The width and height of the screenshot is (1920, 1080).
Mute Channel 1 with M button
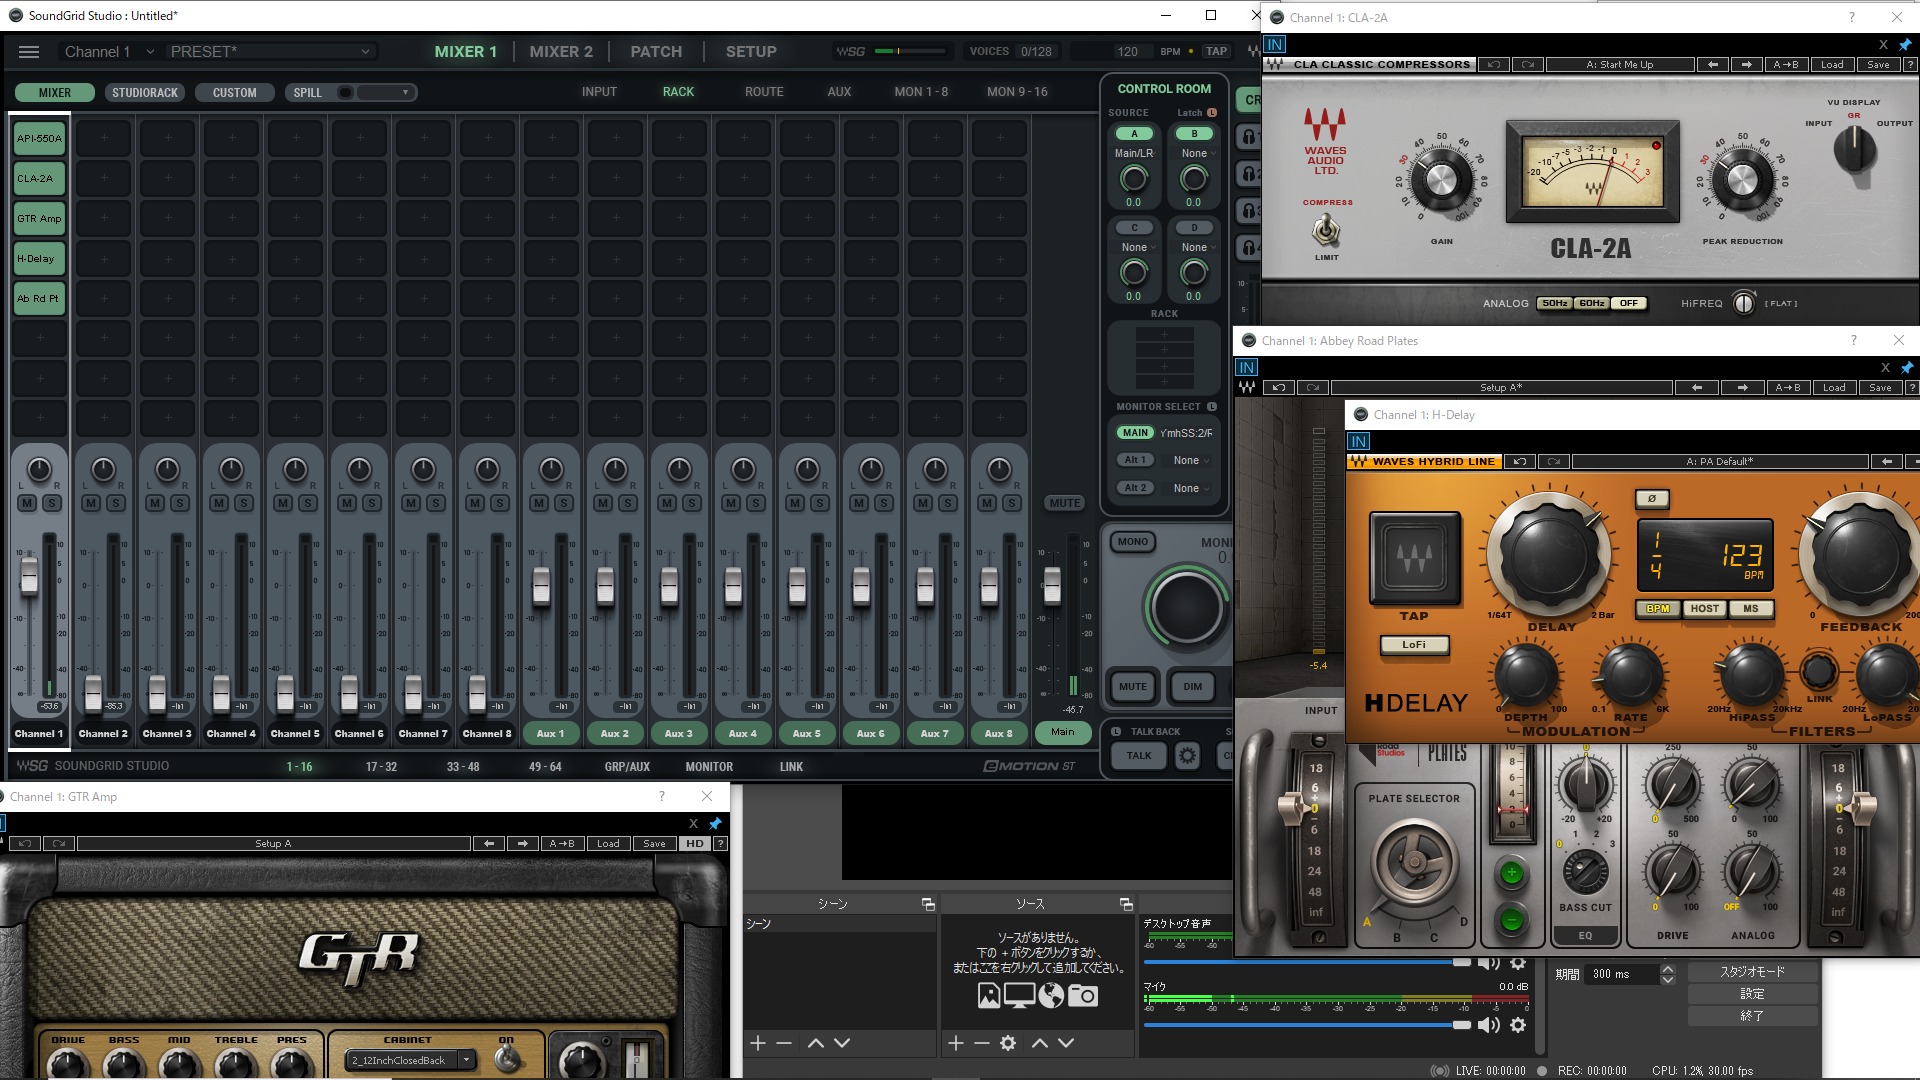(x=27, y=503)
